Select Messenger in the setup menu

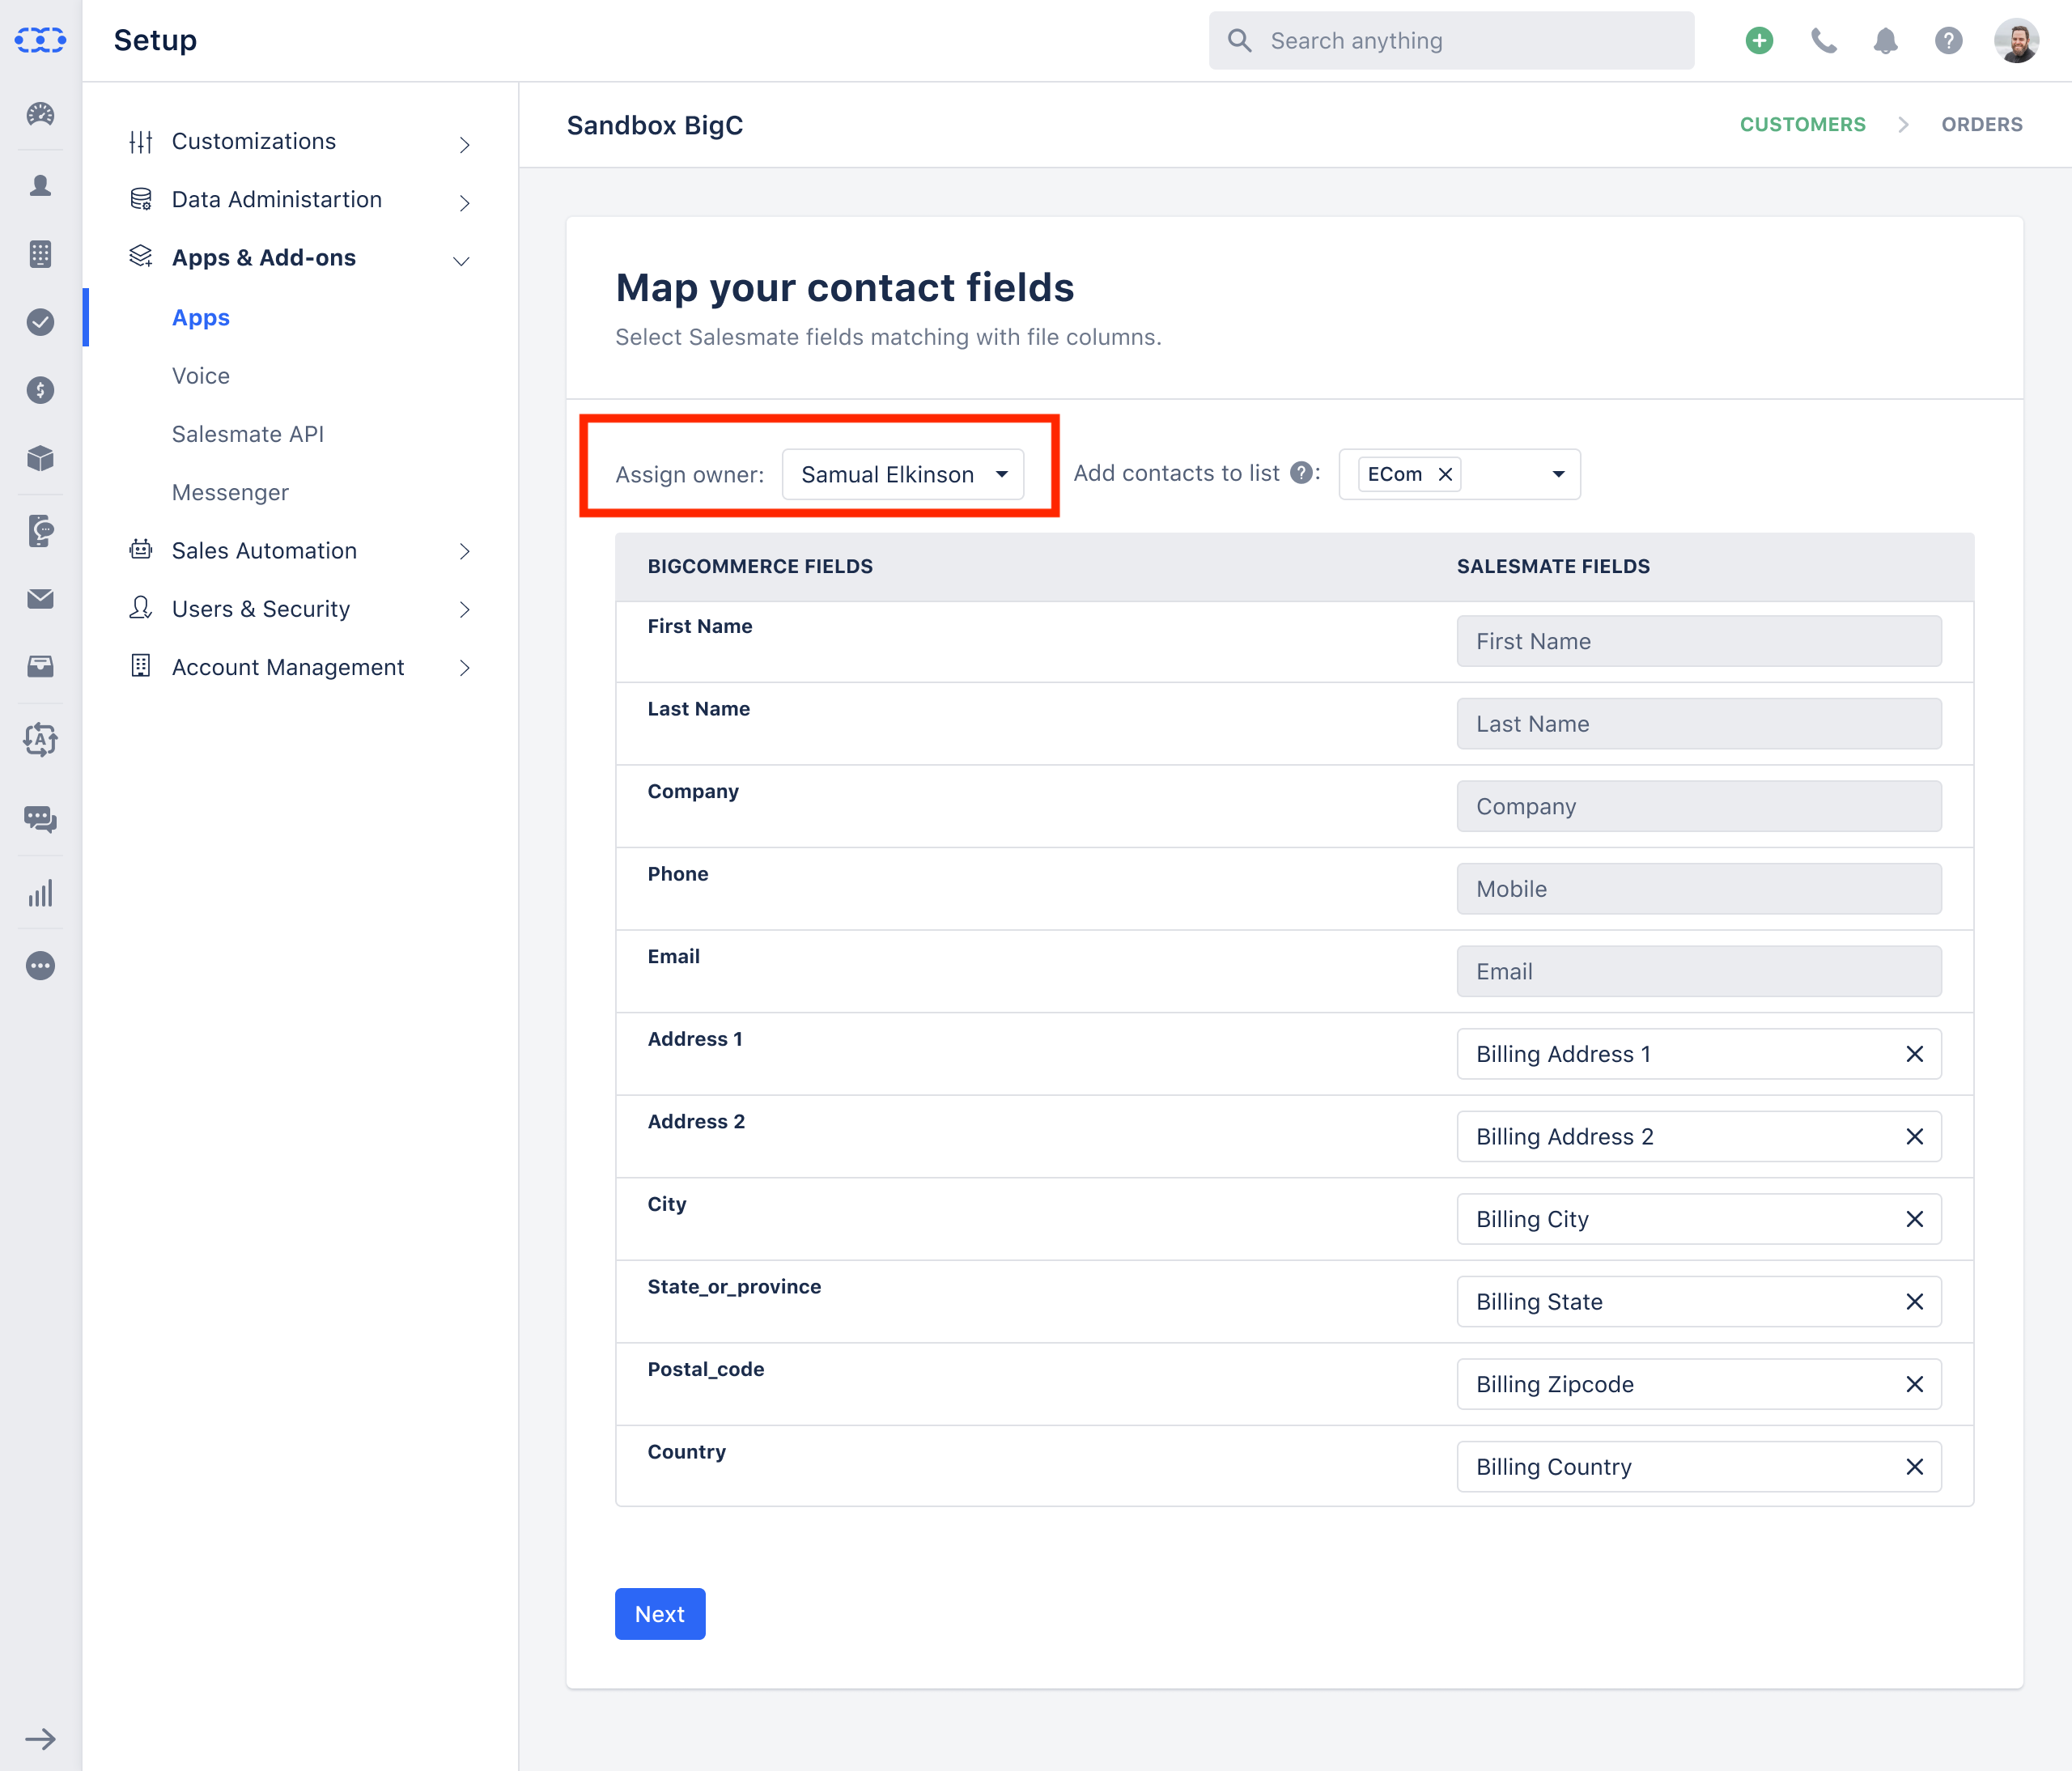[230, 493]
